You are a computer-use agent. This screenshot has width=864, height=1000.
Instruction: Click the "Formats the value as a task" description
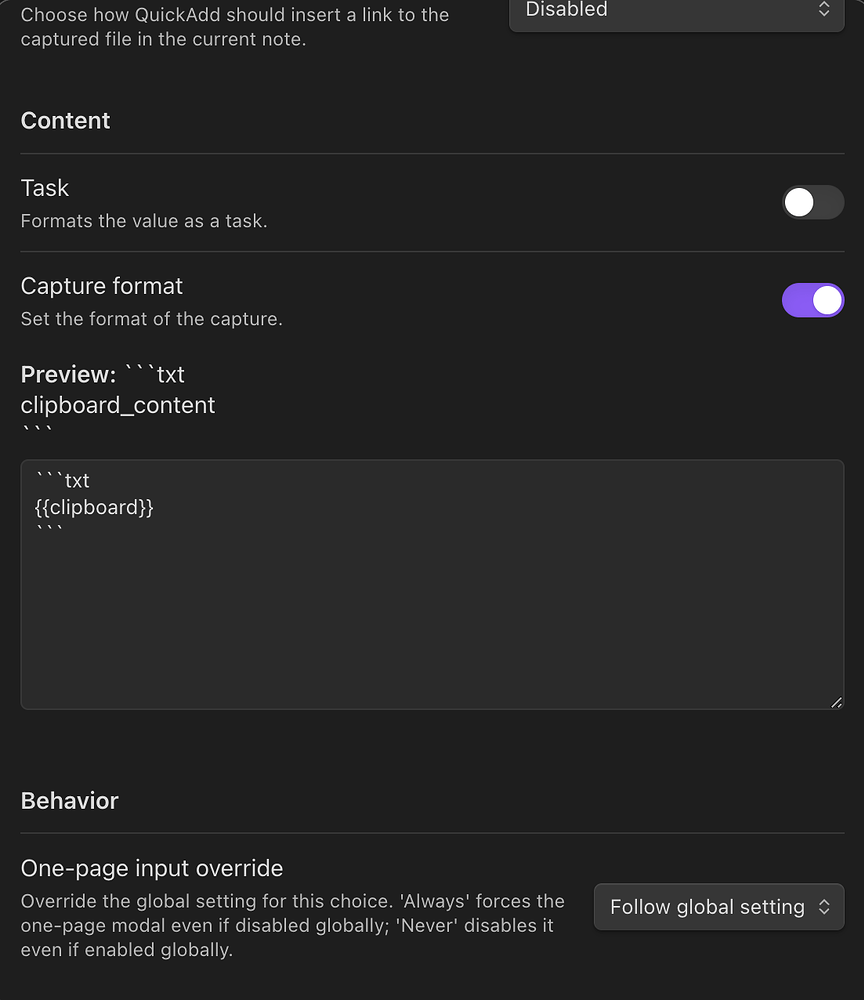(x=144, y=221)
